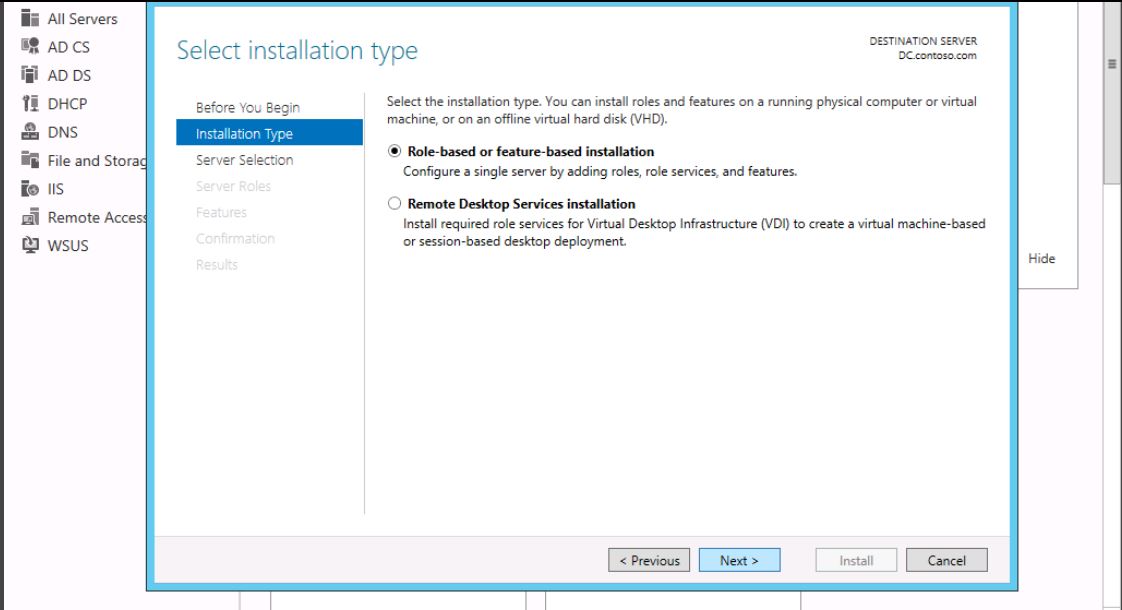This screenshot has height=610, width=1122.
Task: Click the 'Install required role services' description
Action: [x=694, y=232]
